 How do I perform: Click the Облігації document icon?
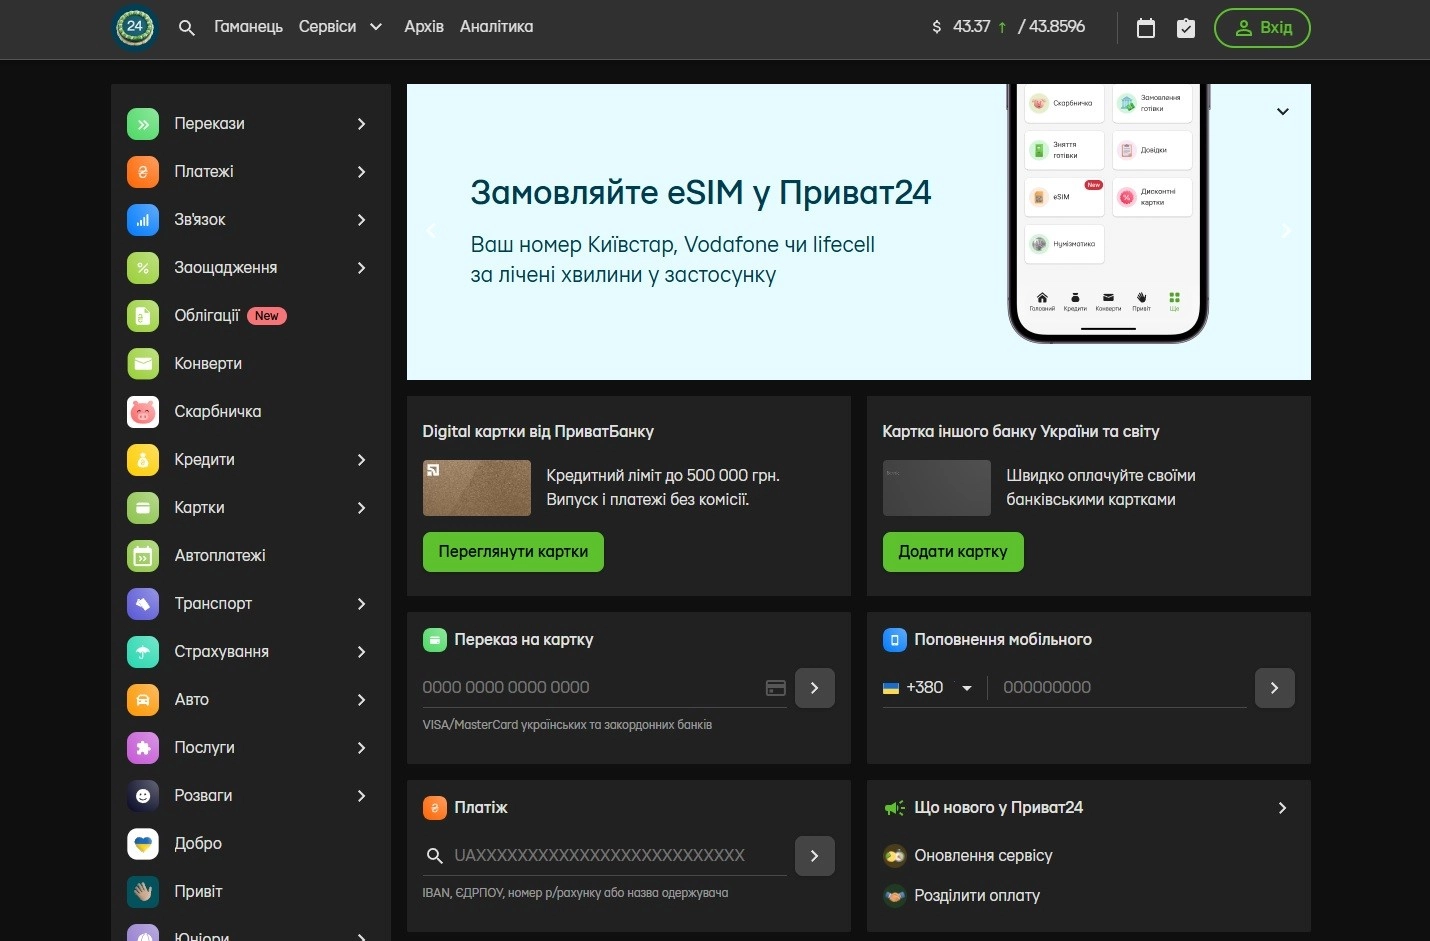(143, 316)
